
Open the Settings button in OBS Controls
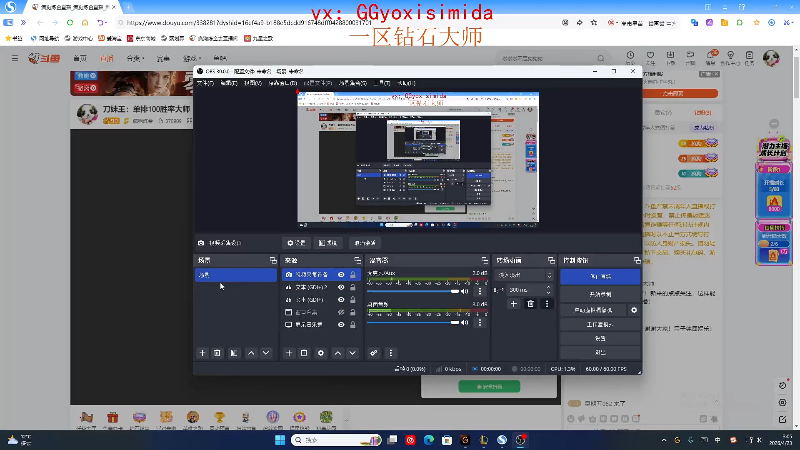600,338
